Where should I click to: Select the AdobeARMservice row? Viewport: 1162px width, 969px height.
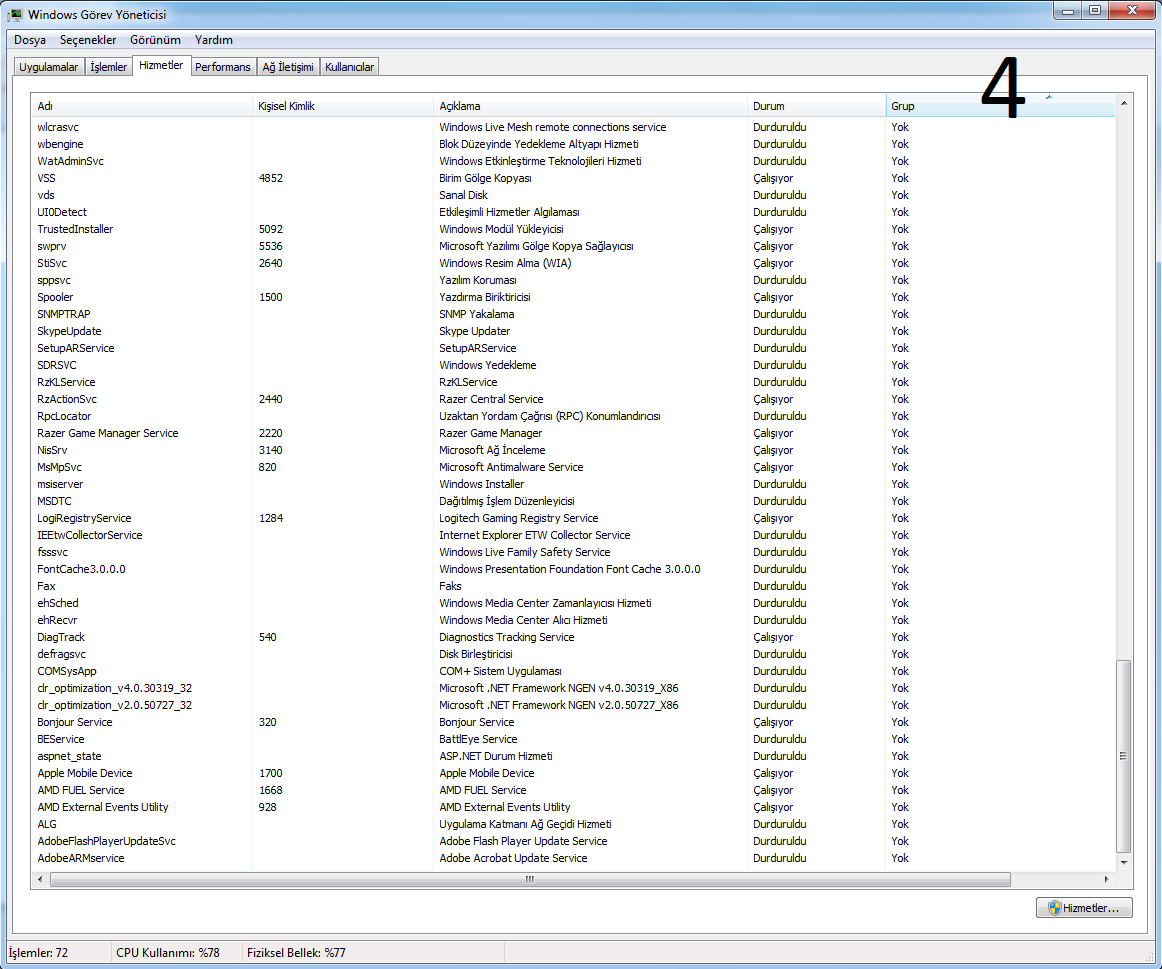[573, 859]
